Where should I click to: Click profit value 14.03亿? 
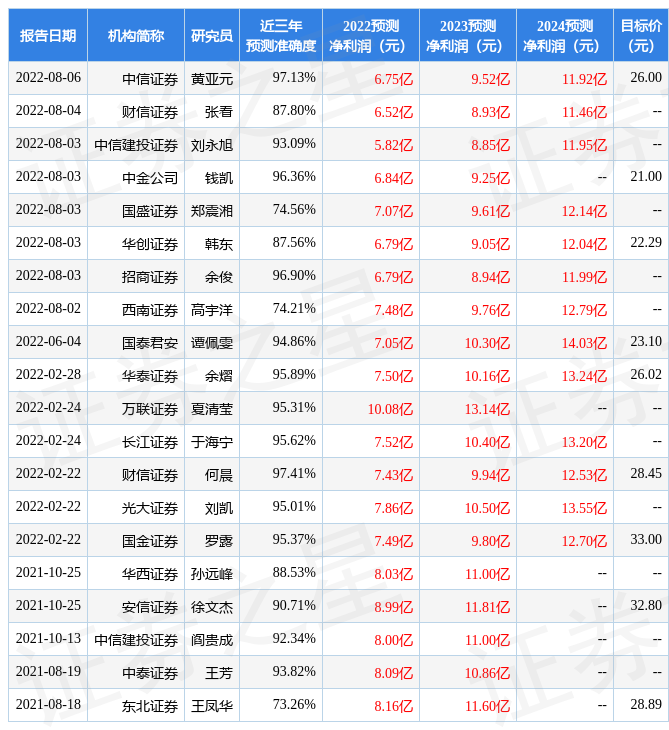(584, 343)
